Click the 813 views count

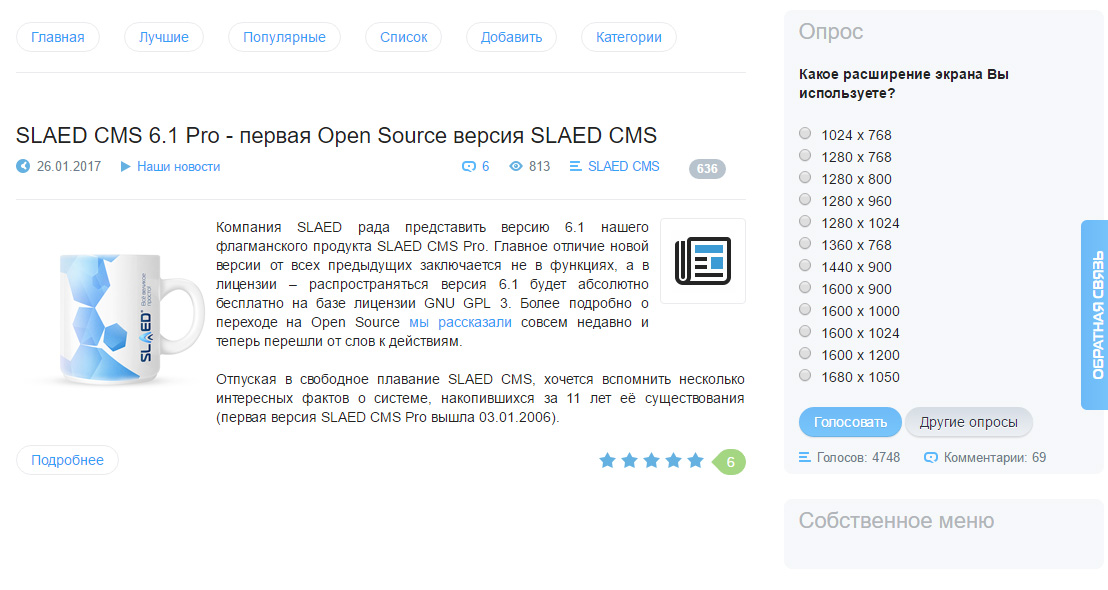tap(539, 167)
